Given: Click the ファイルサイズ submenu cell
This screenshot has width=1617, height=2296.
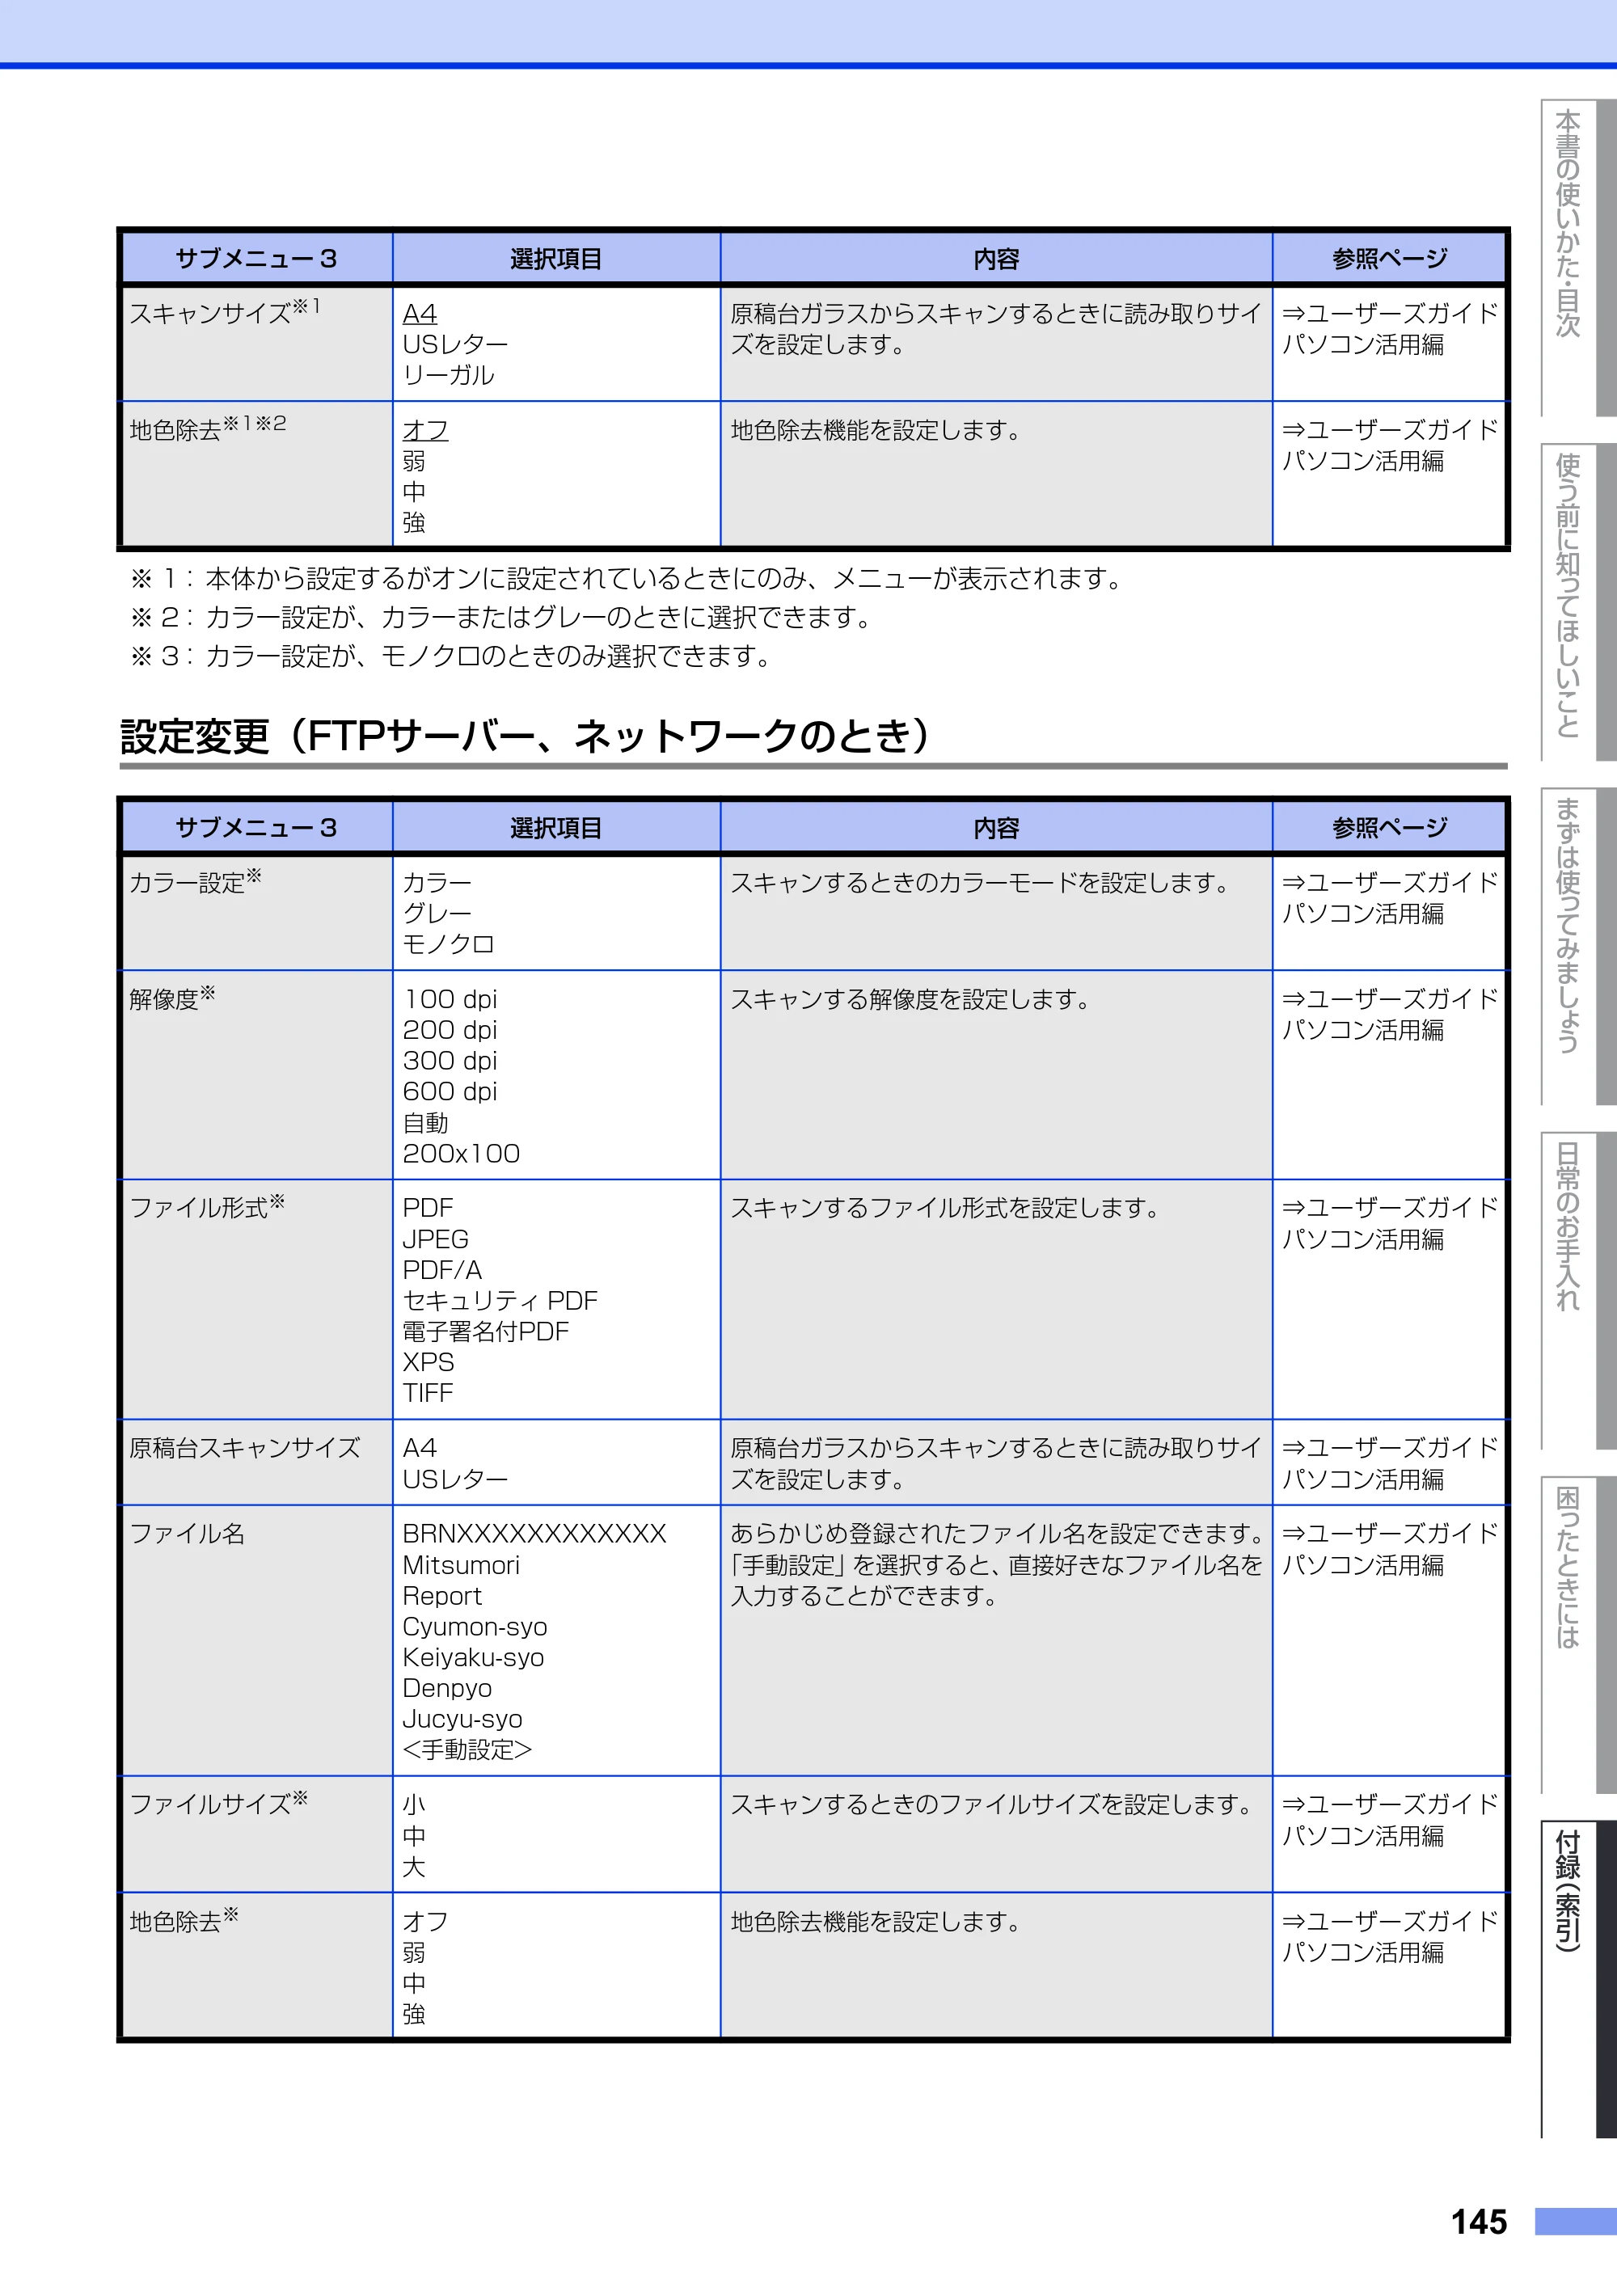Looking at the screenshot, I should pos(257,1834).
